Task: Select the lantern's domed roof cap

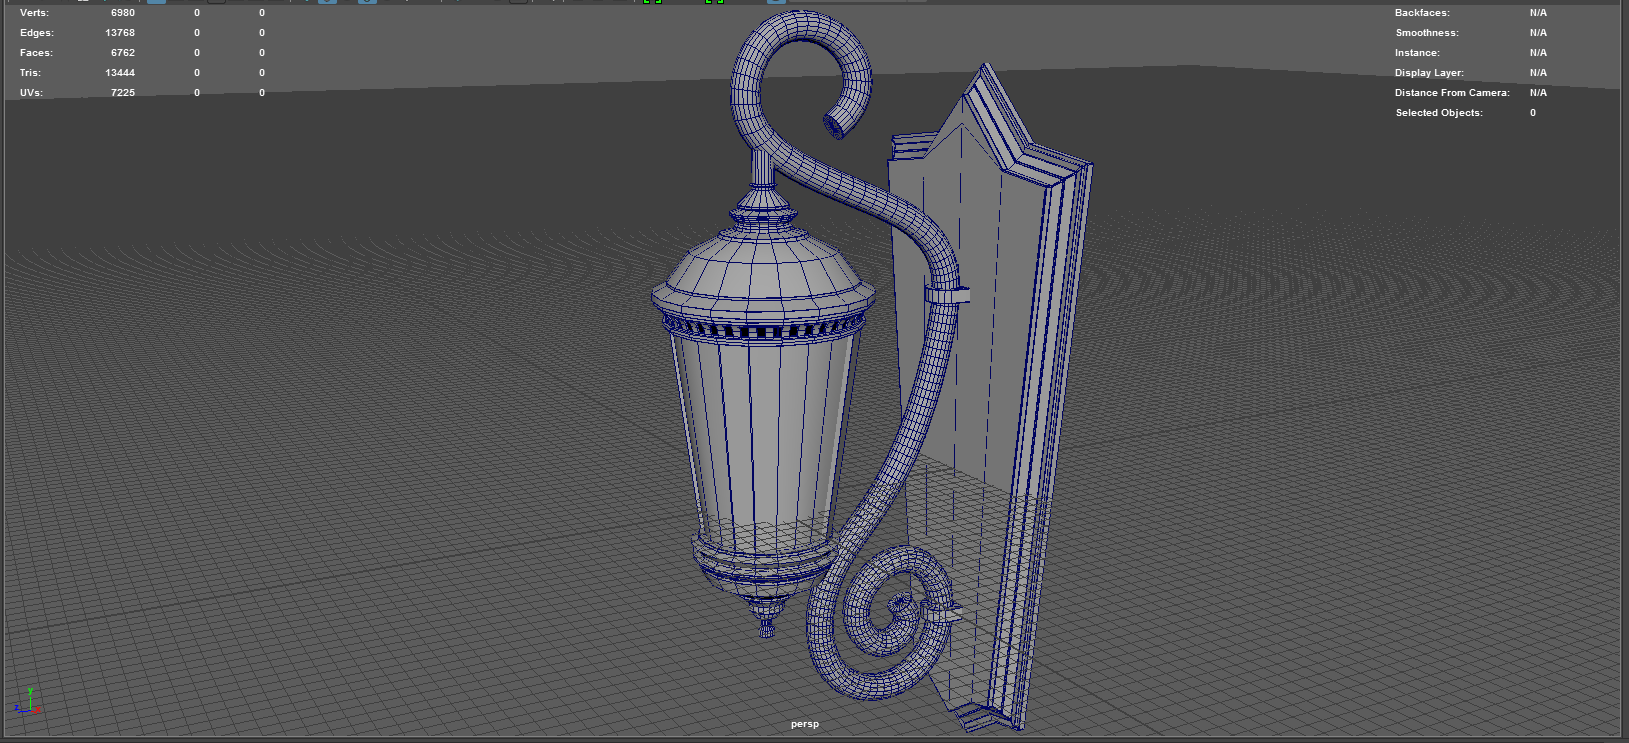Action: coord(762,265)
